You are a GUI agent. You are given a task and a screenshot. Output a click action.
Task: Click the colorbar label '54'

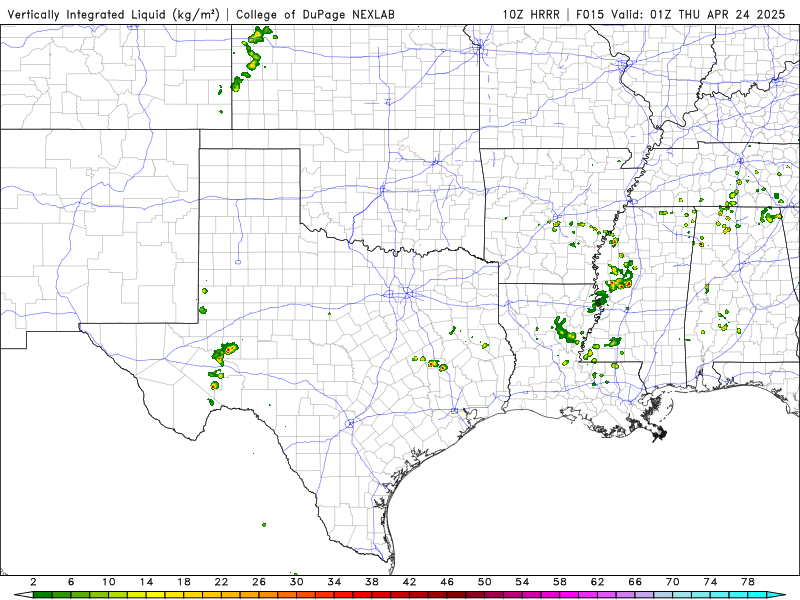click(522, 582)
